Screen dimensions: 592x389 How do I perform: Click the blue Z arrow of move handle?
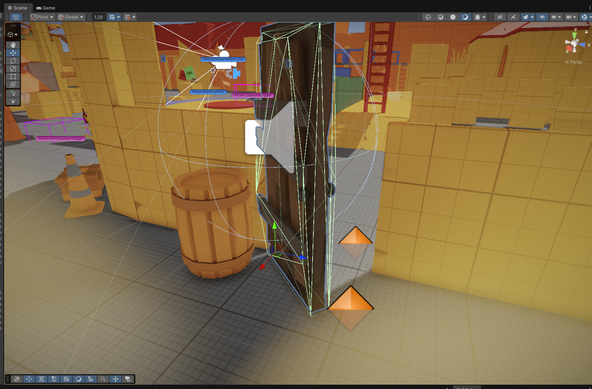tap(302, 258)
